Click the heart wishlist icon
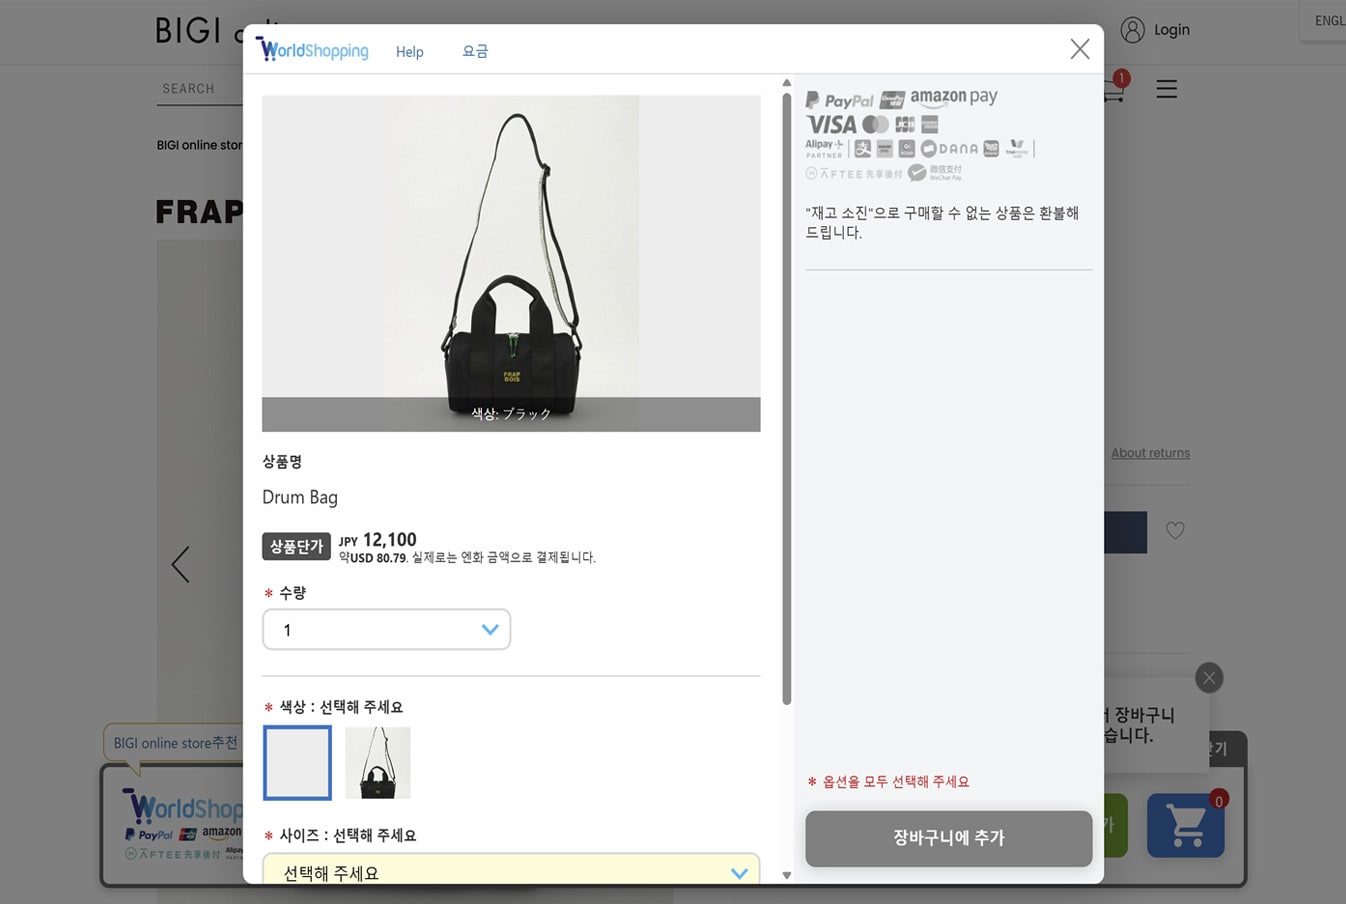Screen dimensions: 1346x904 (1175, 531)
